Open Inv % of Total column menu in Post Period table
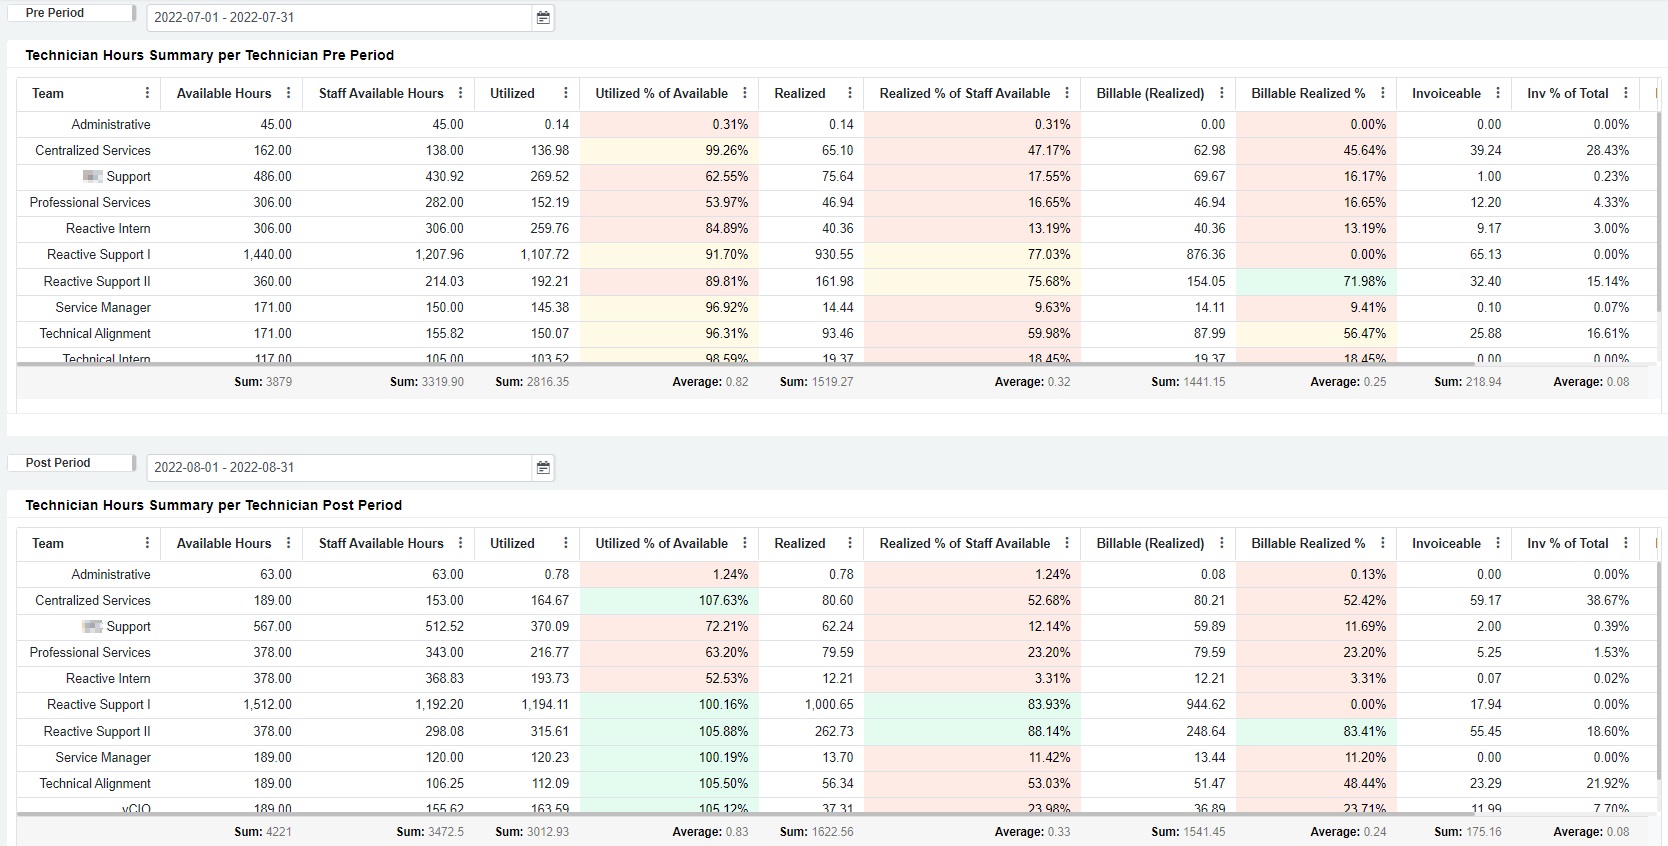The width and height of the screenshot is (1668, 846). point(1626,543)
